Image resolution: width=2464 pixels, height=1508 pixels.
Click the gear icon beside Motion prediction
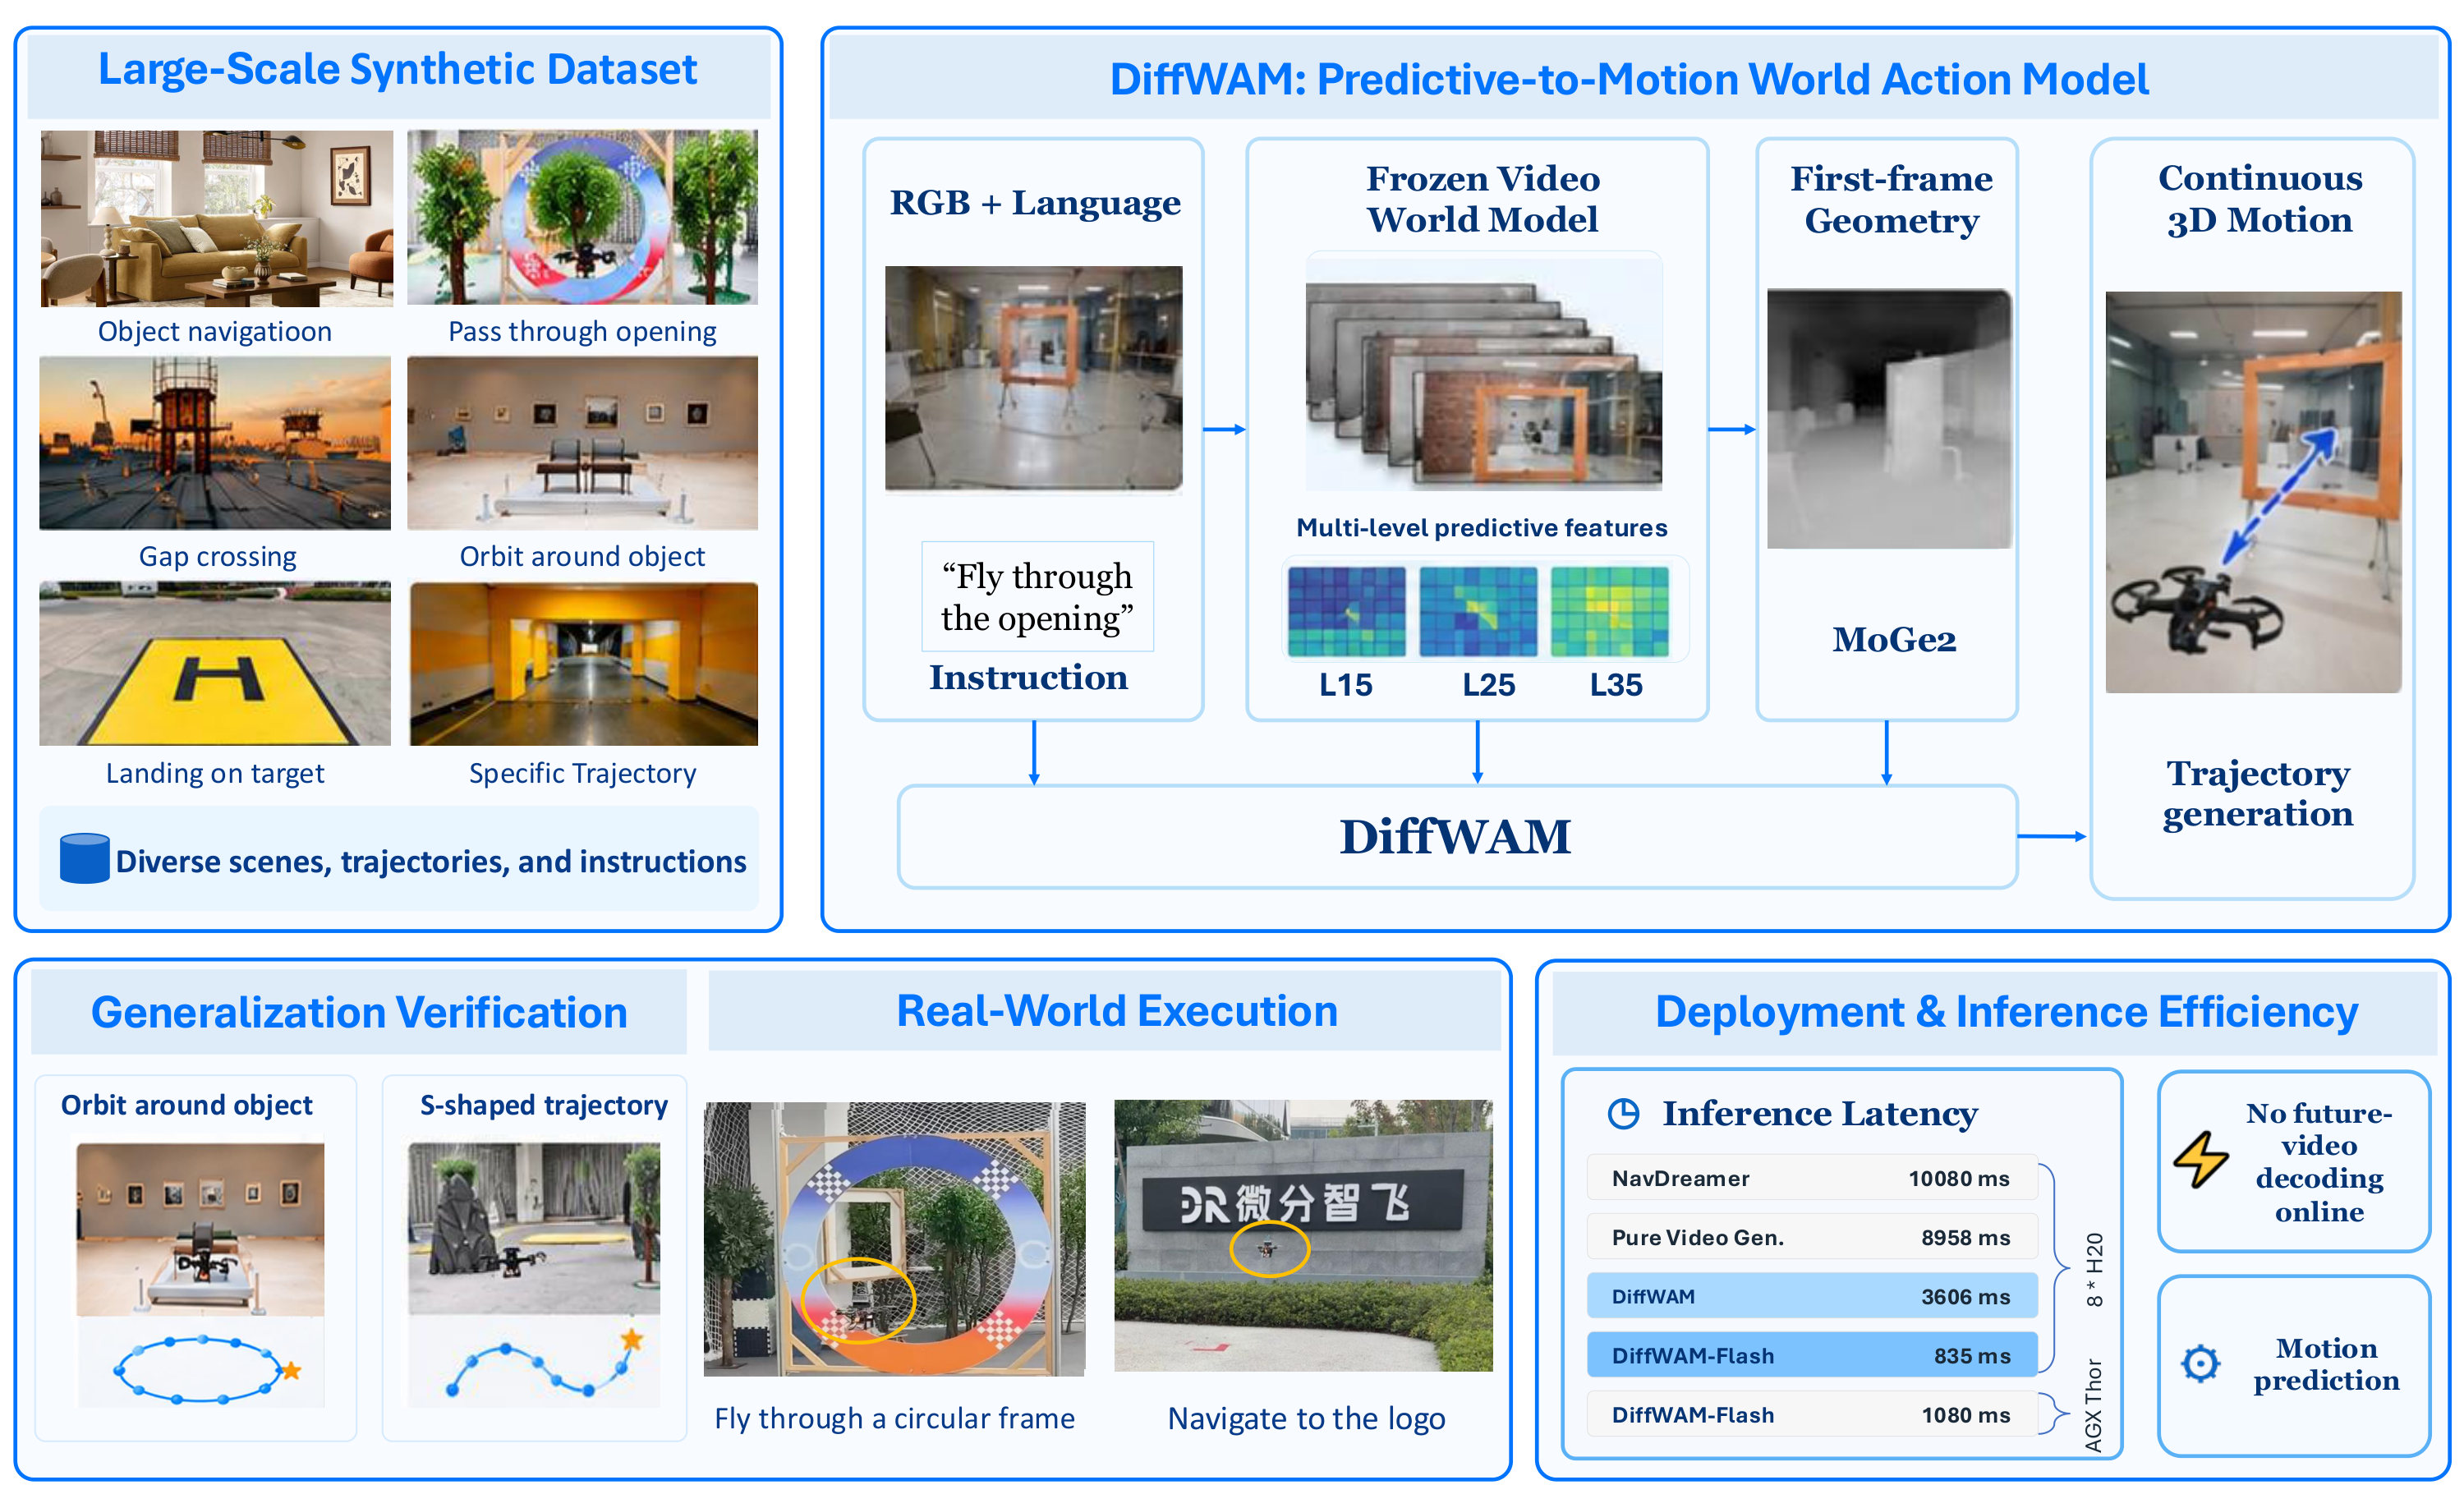point(2200,1363)
